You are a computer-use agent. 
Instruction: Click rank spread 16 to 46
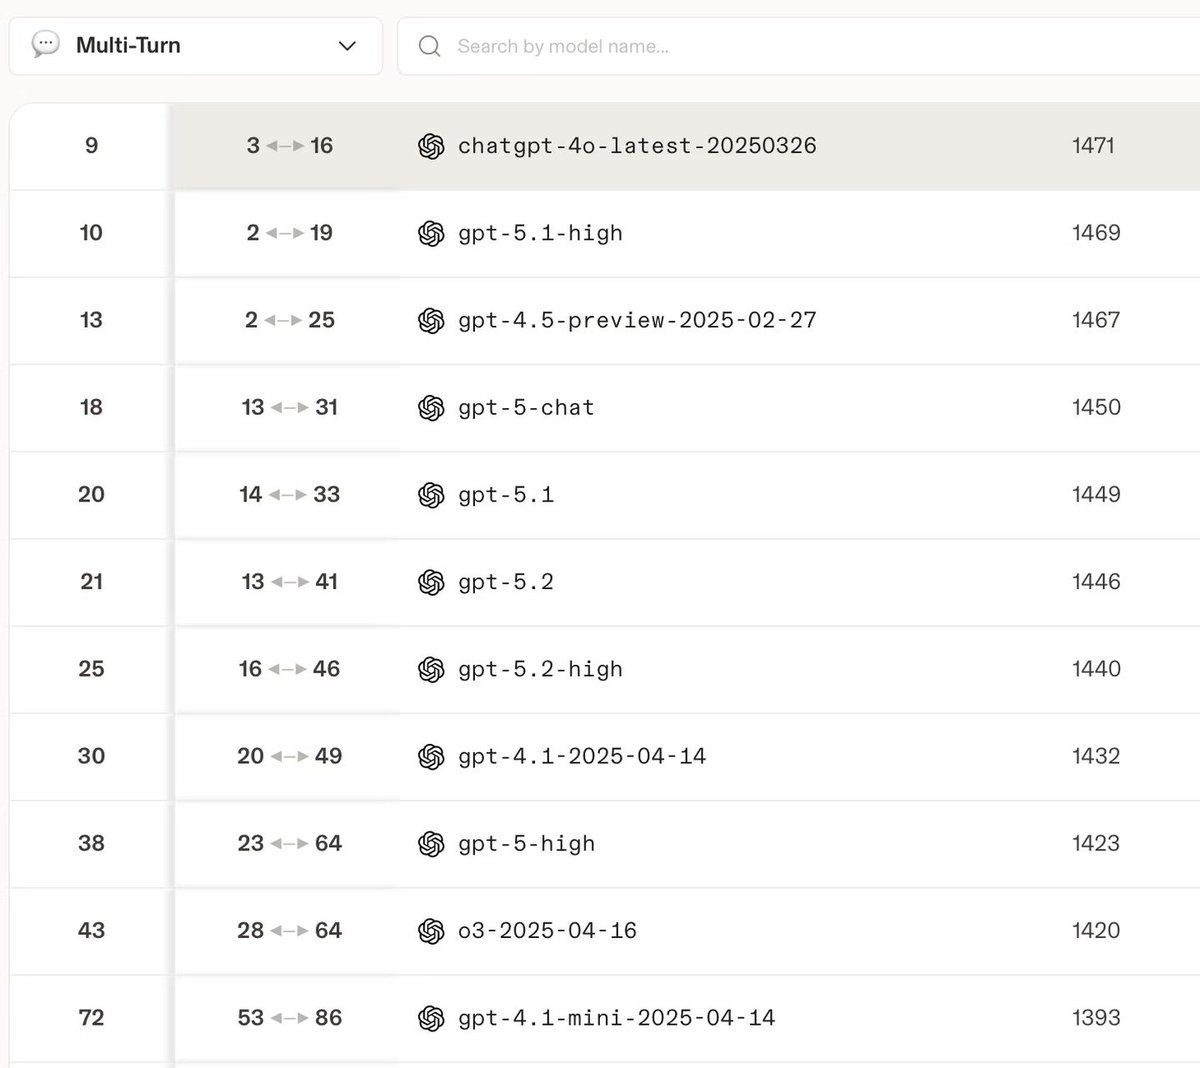[x=290, y=669]
